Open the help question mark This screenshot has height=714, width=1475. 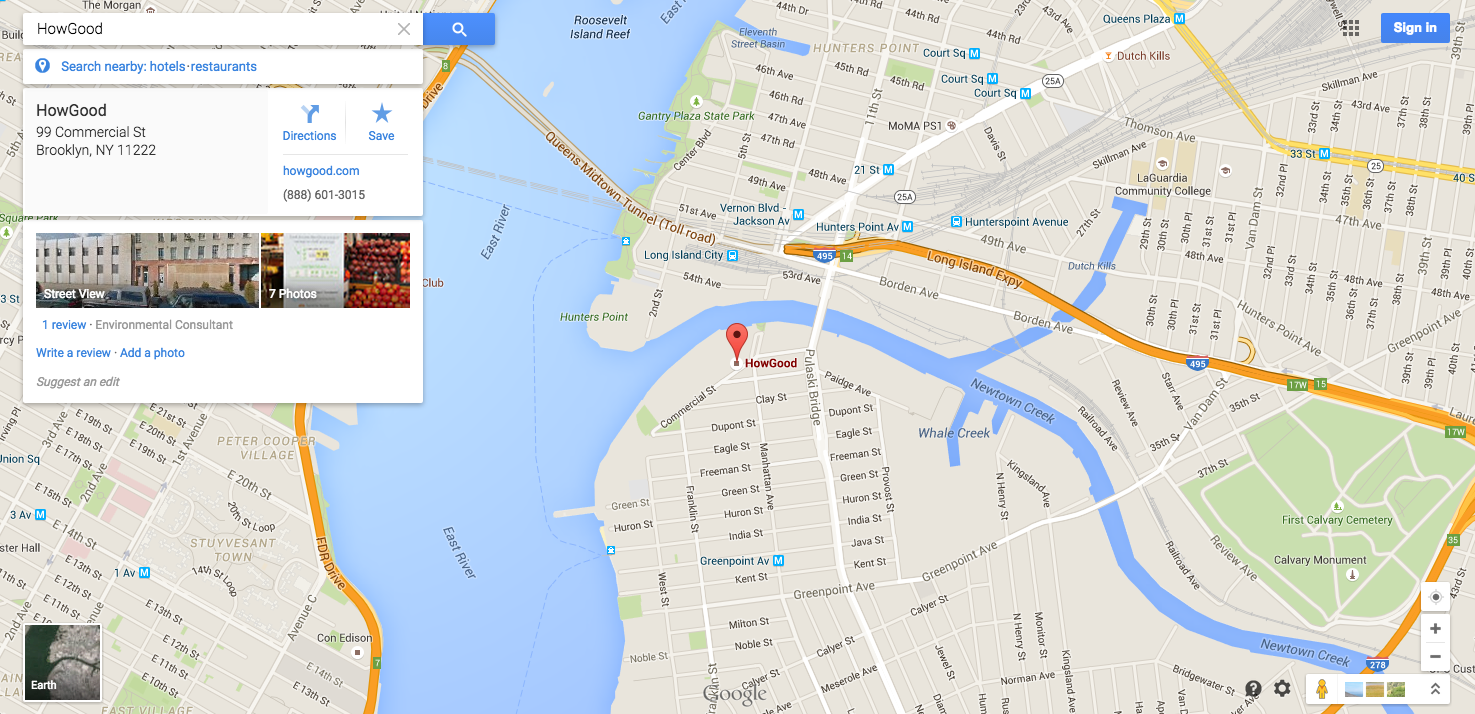click(x=1253, y=689)
